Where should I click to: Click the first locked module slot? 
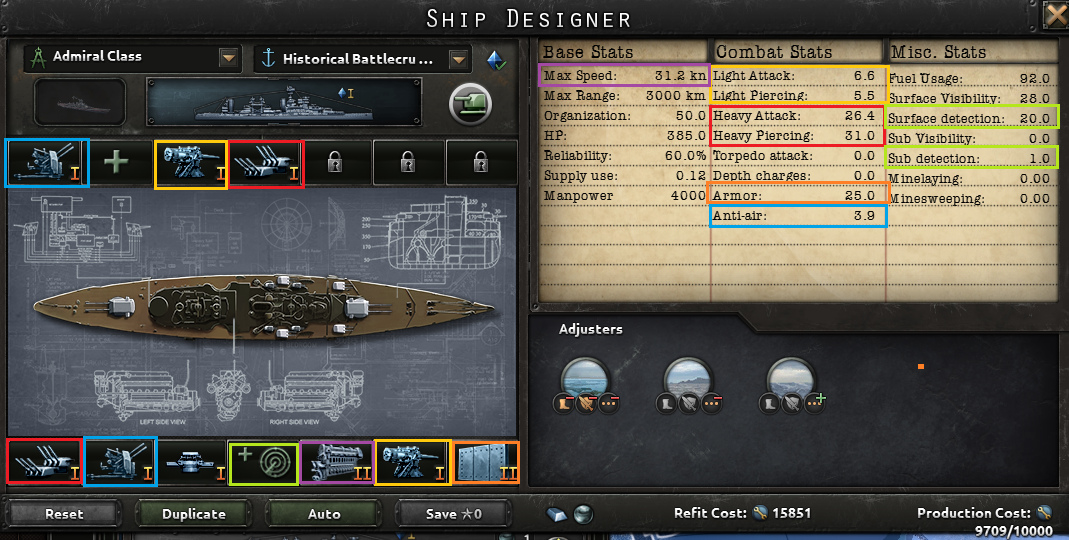point(335,163)
